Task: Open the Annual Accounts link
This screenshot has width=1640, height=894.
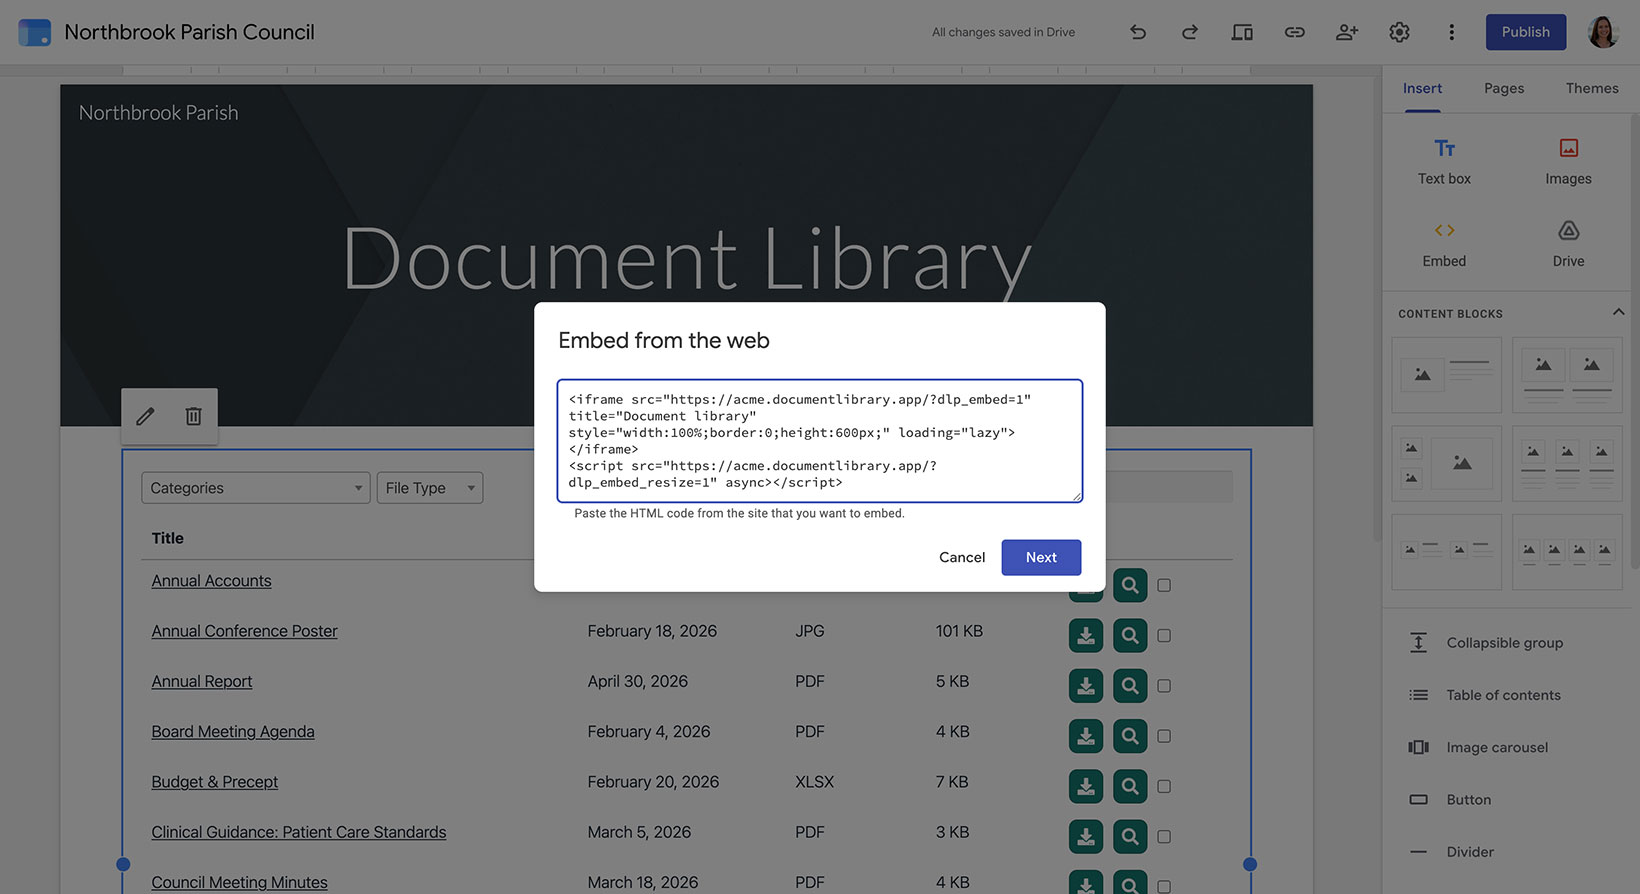Action: [211, 581]
